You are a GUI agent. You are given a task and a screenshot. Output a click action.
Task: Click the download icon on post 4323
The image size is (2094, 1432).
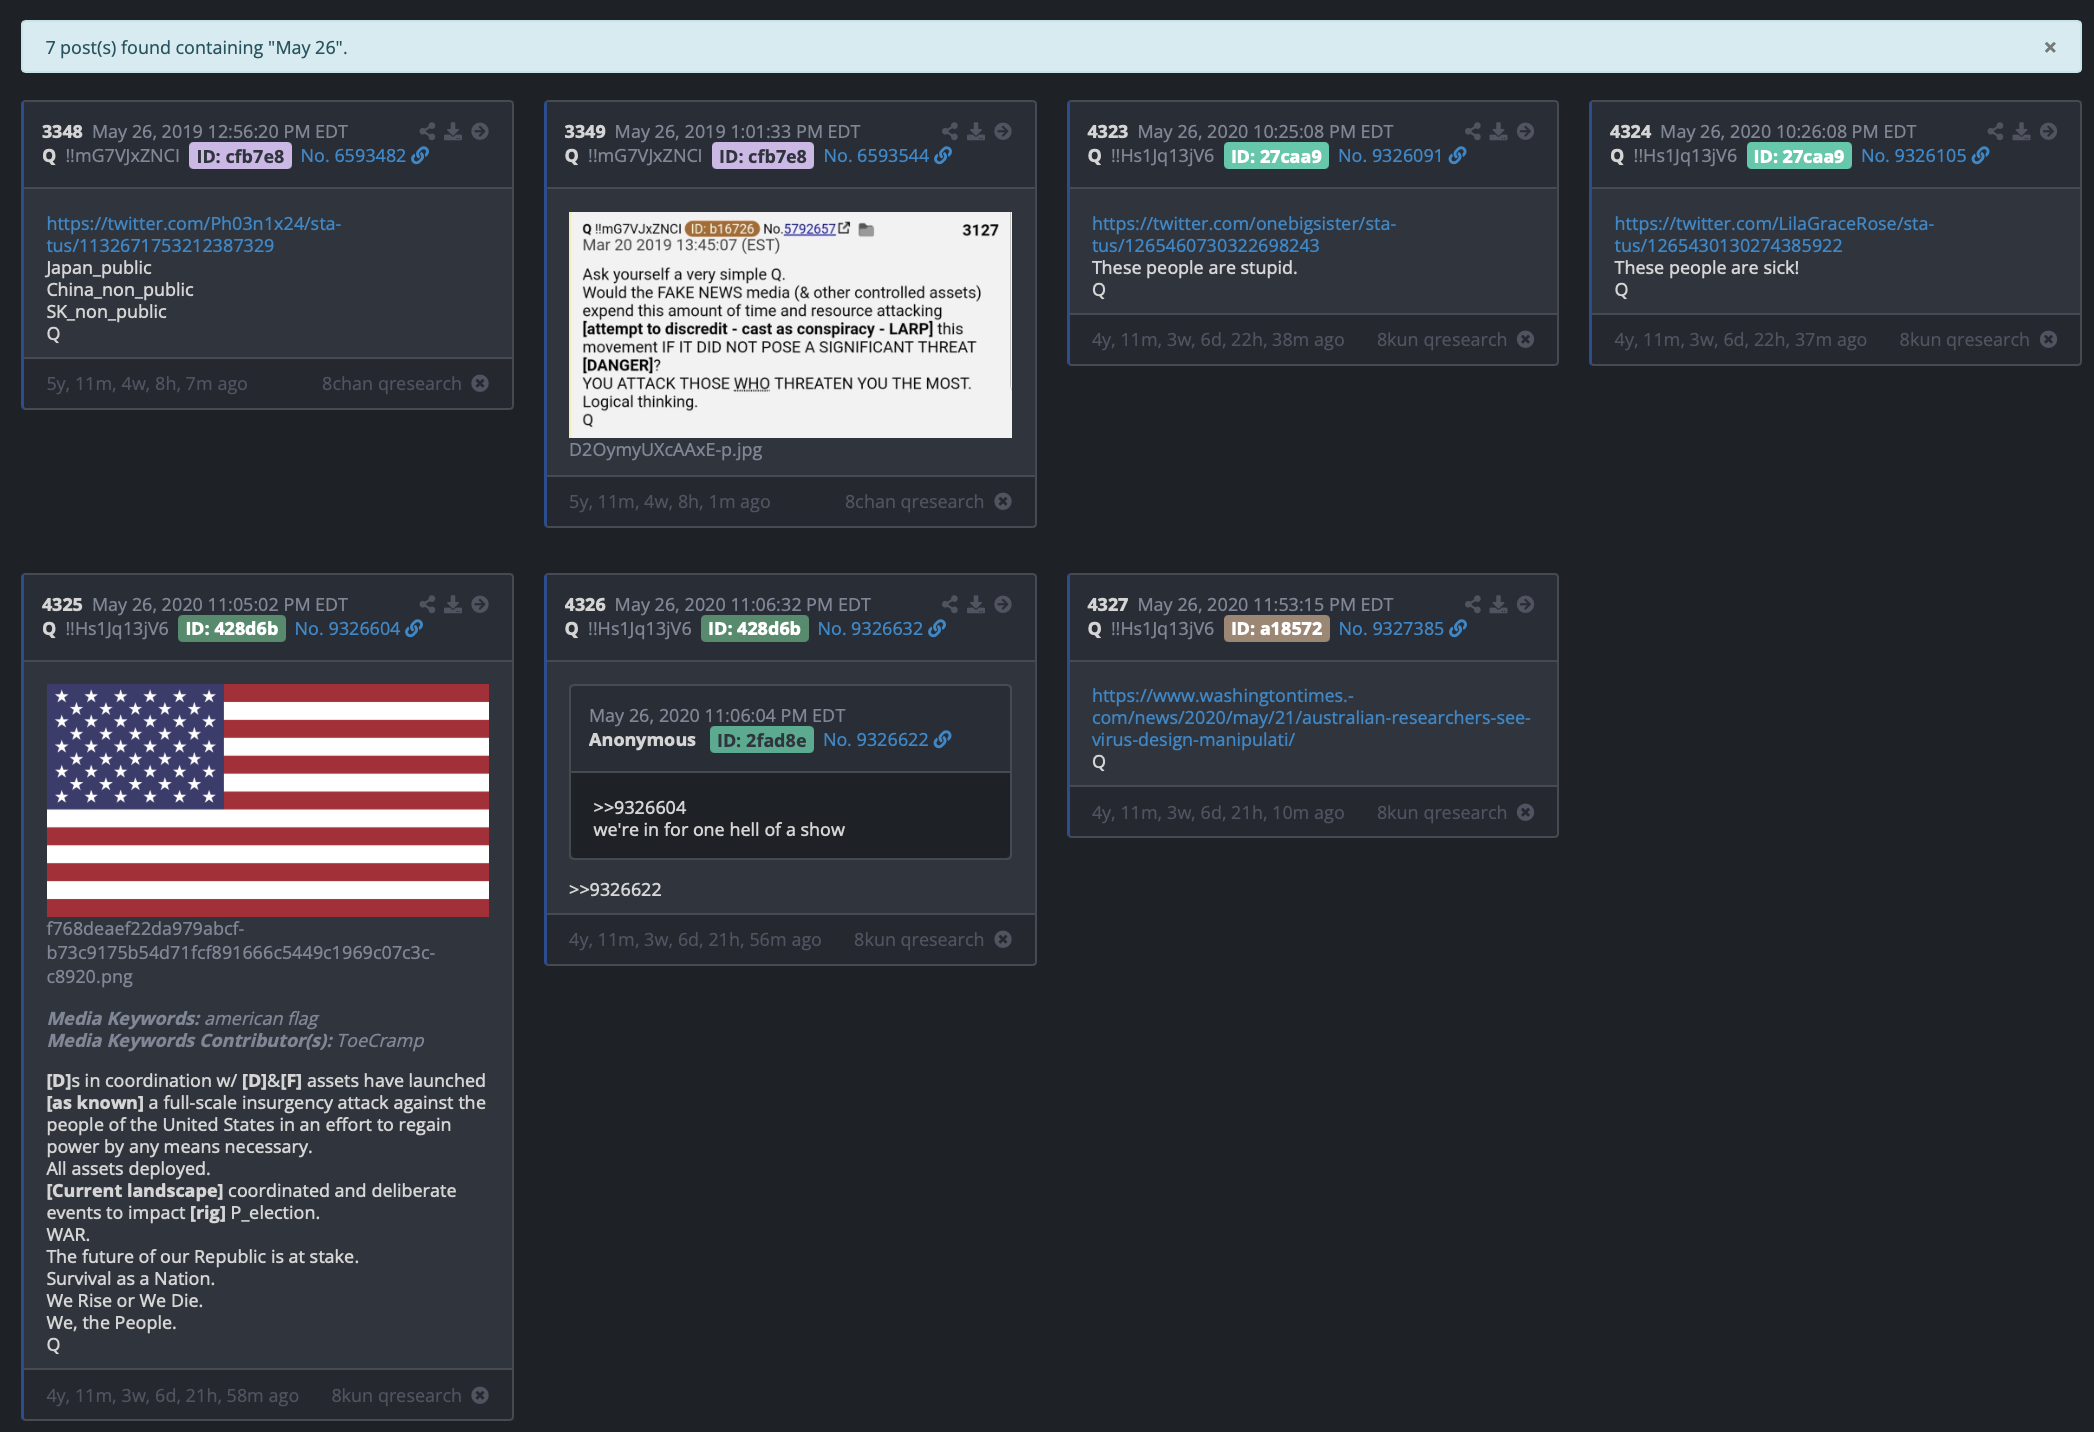pyautogui.click(x=1498, y=131)
